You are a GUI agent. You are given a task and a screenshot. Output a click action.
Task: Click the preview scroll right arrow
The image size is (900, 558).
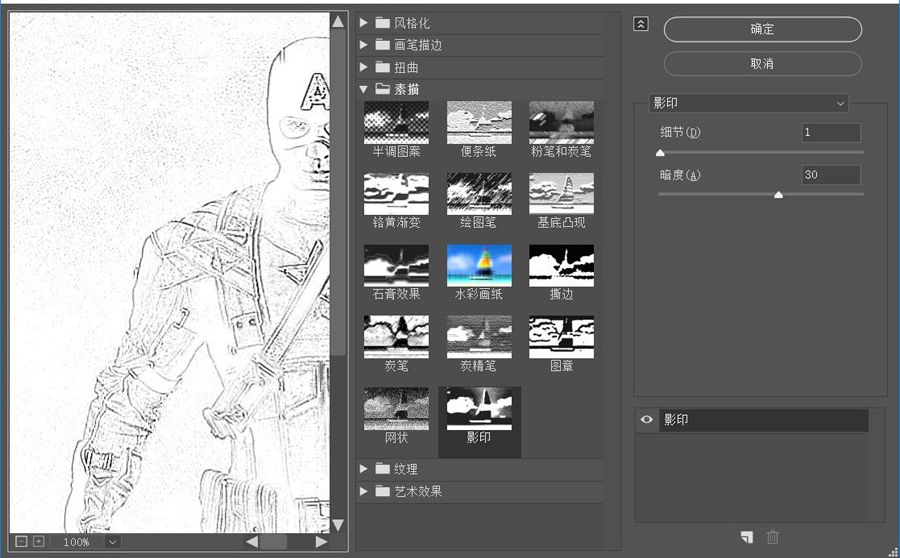point(321,541)
